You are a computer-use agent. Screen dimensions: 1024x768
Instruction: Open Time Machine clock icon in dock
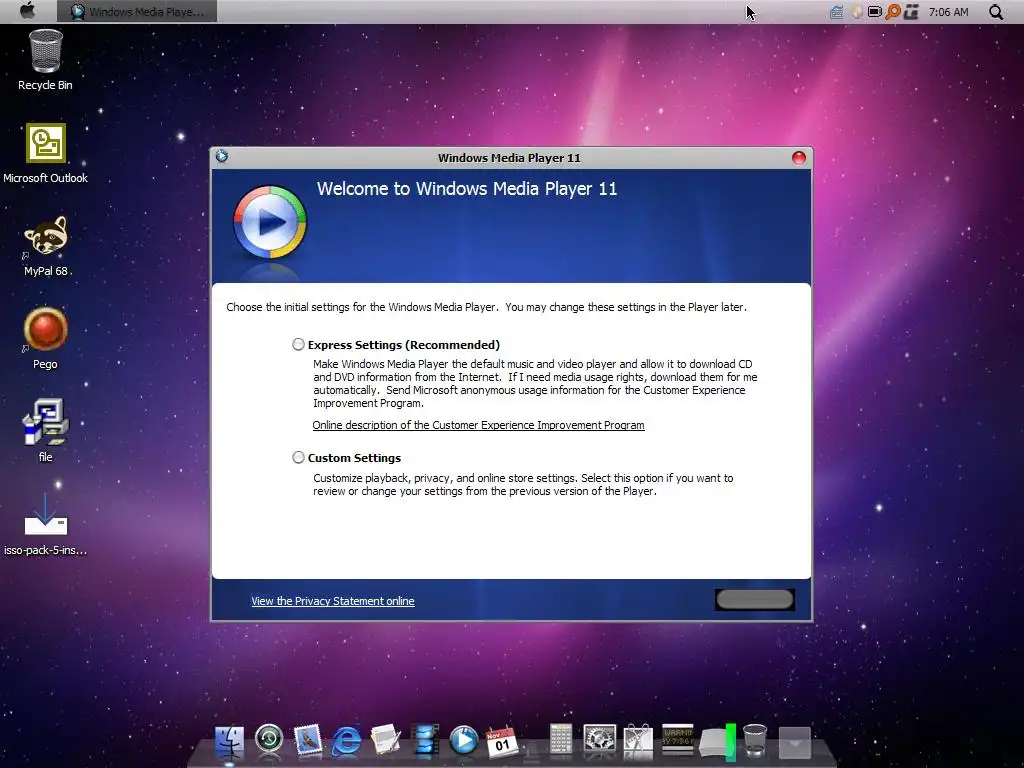pyautogui.click(x=268, y=739)
